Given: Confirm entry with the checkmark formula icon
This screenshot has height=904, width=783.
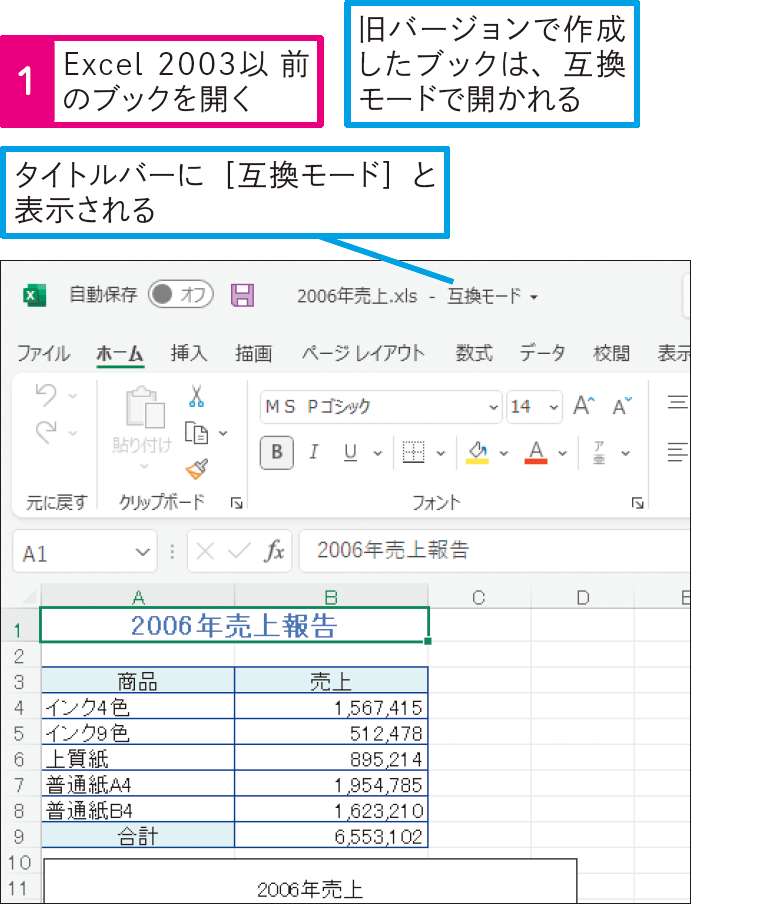Looking at the screenshot, I should pos(239,552).
